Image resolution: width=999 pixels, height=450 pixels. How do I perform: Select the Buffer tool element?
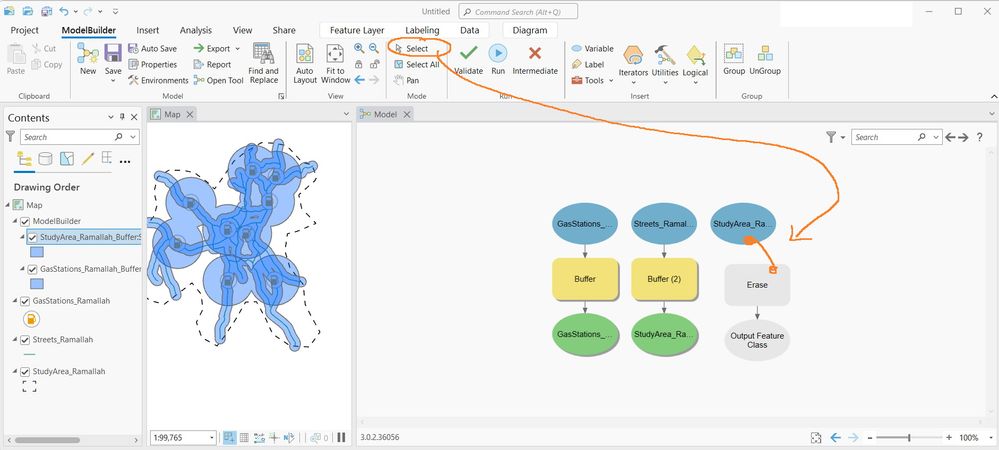[x=585, y=279]
